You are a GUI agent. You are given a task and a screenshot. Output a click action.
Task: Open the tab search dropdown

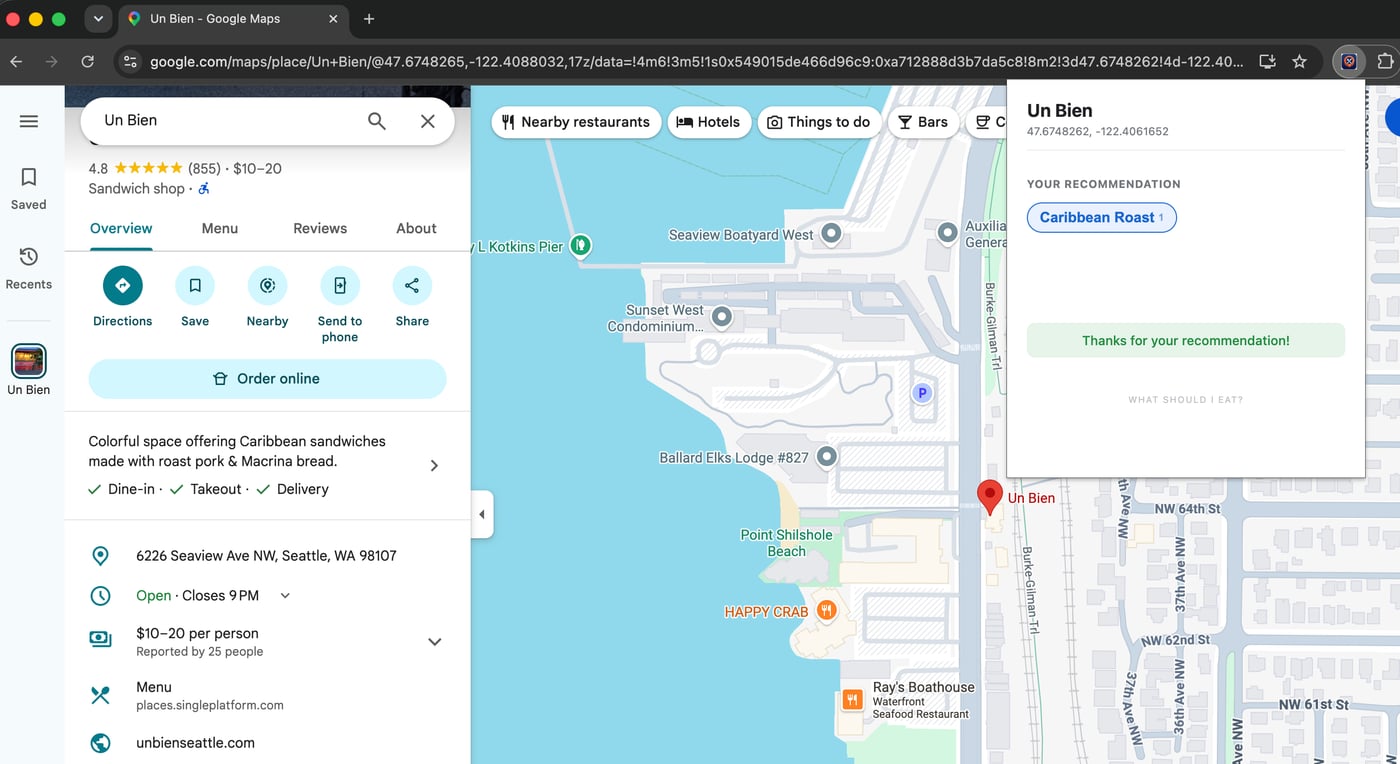coord(97,19)
